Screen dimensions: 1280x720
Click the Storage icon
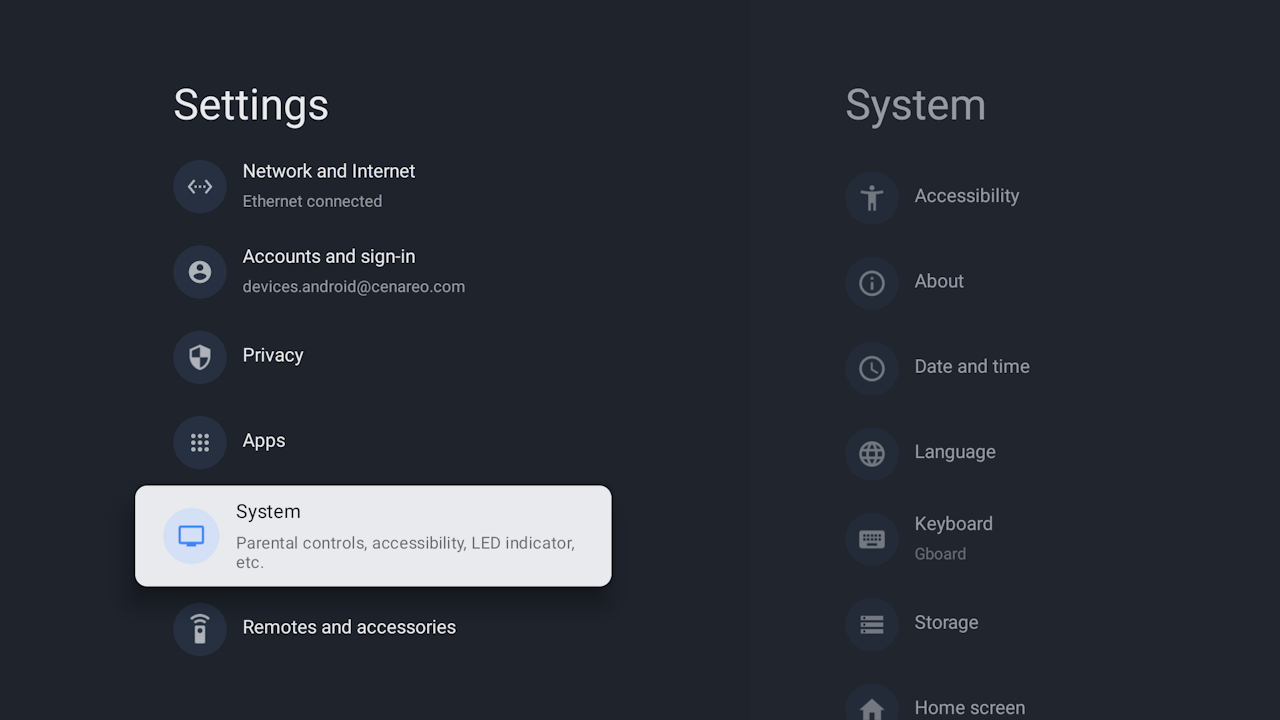(872, 624)
